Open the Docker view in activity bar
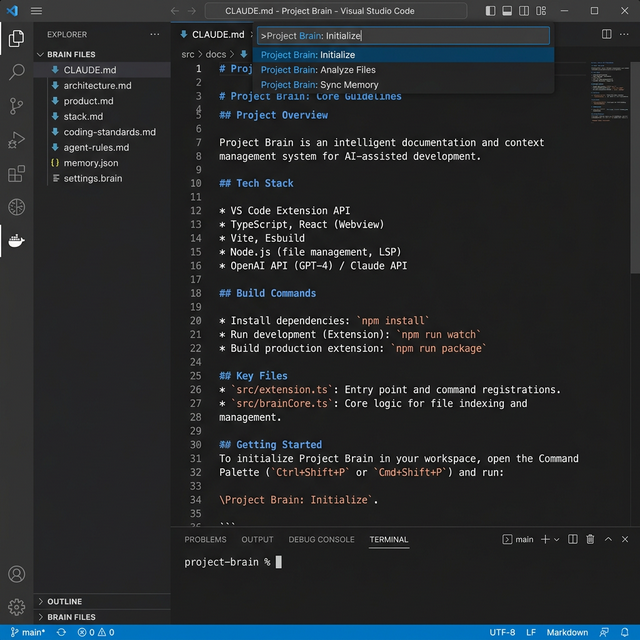Image resolution: width=640 pixels, height=640 pixels. tap(16, 241)
